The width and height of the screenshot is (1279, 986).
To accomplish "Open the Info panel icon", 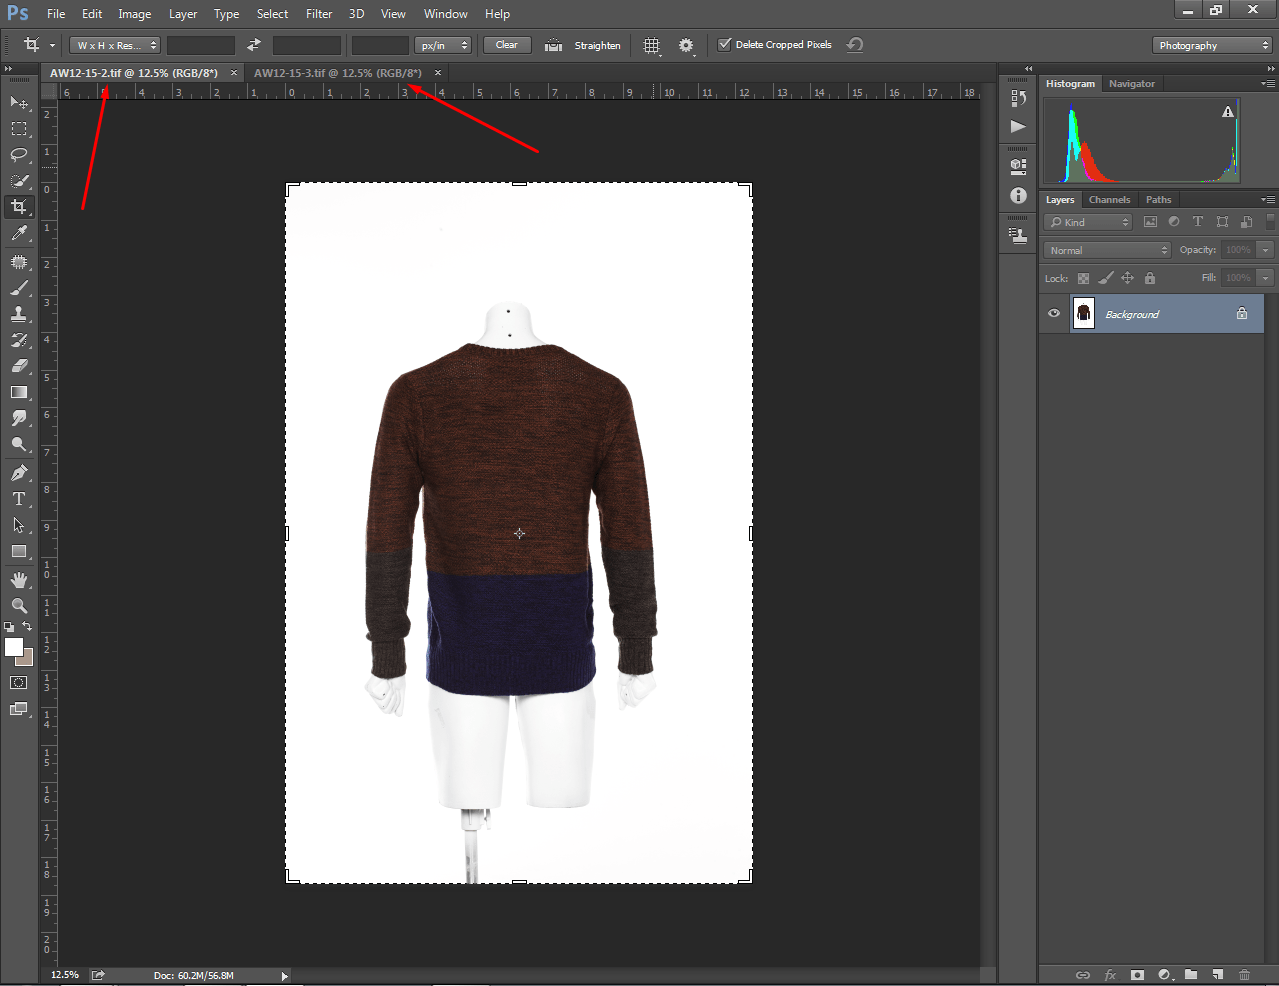I will [x=1018, y=196].
